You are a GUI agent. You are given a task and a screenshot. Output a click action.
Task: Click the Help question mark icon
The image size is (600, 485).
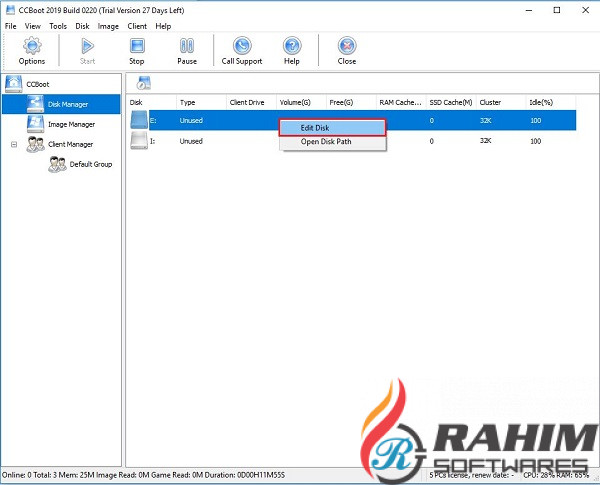point(292,46)
